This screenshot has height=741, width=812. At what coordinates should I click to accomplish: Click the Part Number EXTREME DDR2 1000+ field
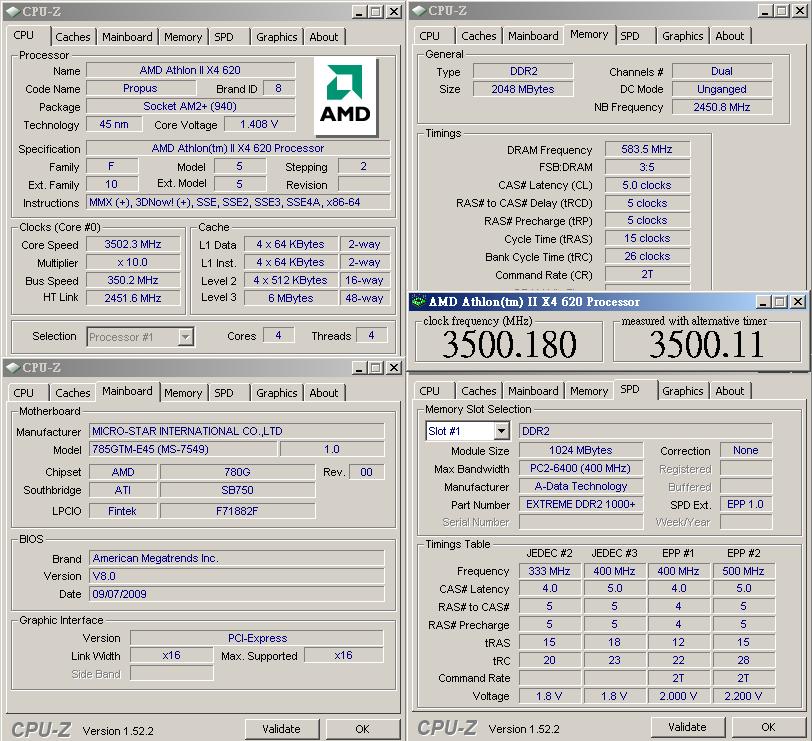point(581,504)
